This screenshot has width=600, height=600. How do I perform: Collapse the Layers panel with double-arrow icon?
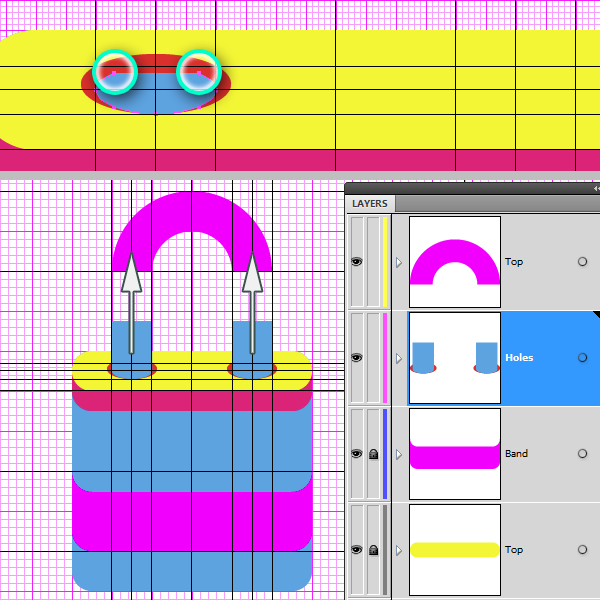click(x=596, y=188)
